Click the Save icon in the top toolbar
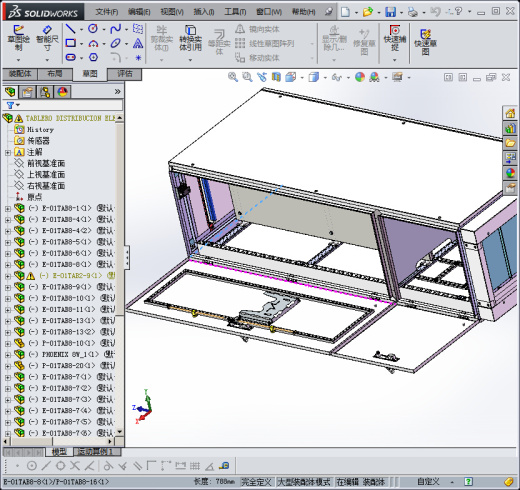Viewport: 520px width, 490px height. [x=390, y=12]
